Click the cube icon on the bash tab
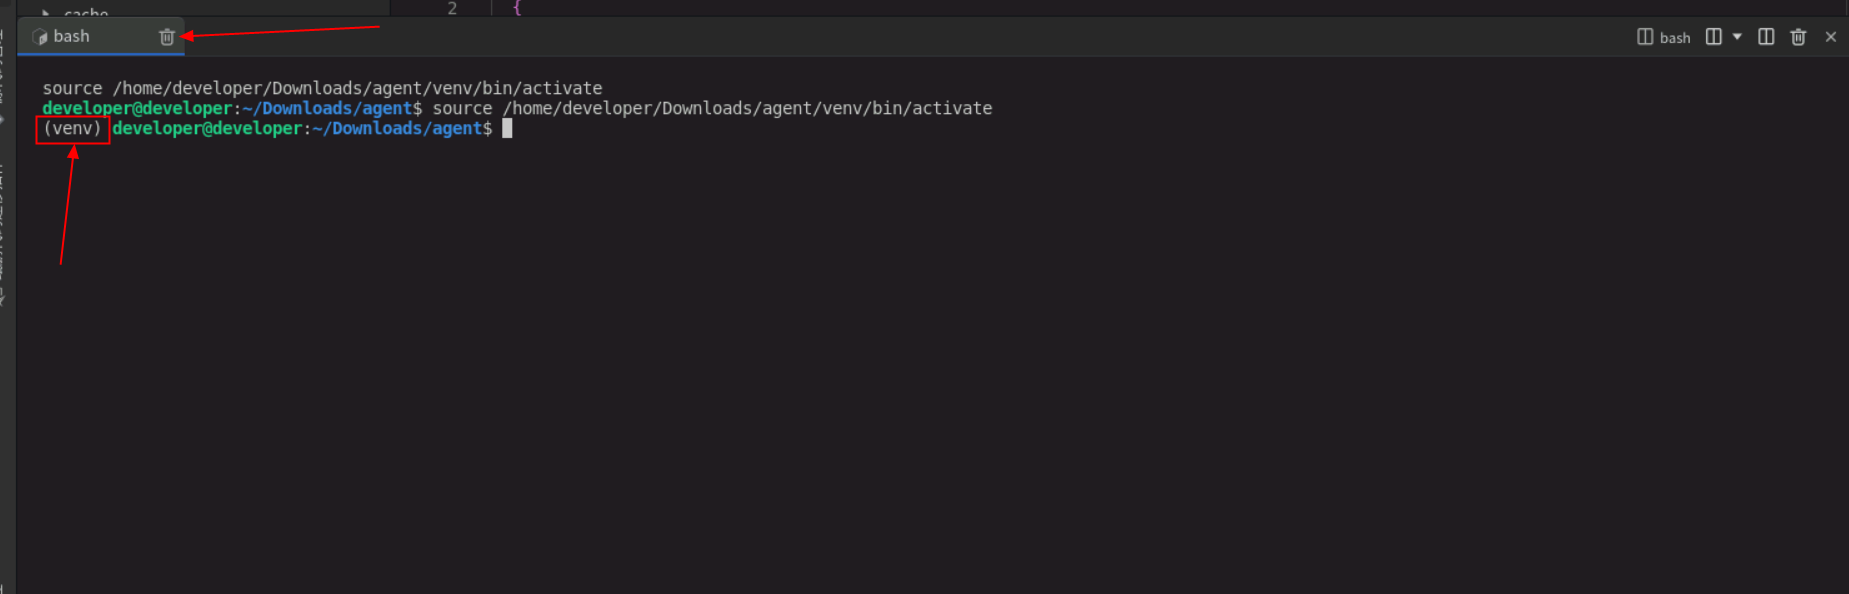 40,37
